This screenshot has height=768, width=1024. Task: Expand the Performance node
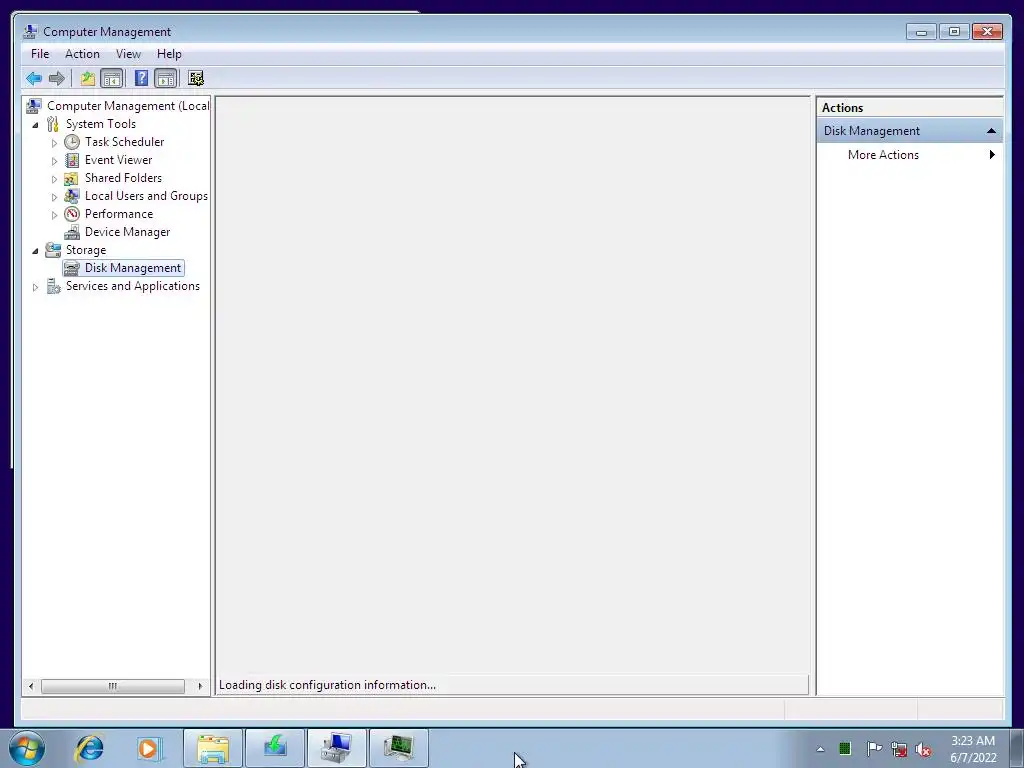54,215
